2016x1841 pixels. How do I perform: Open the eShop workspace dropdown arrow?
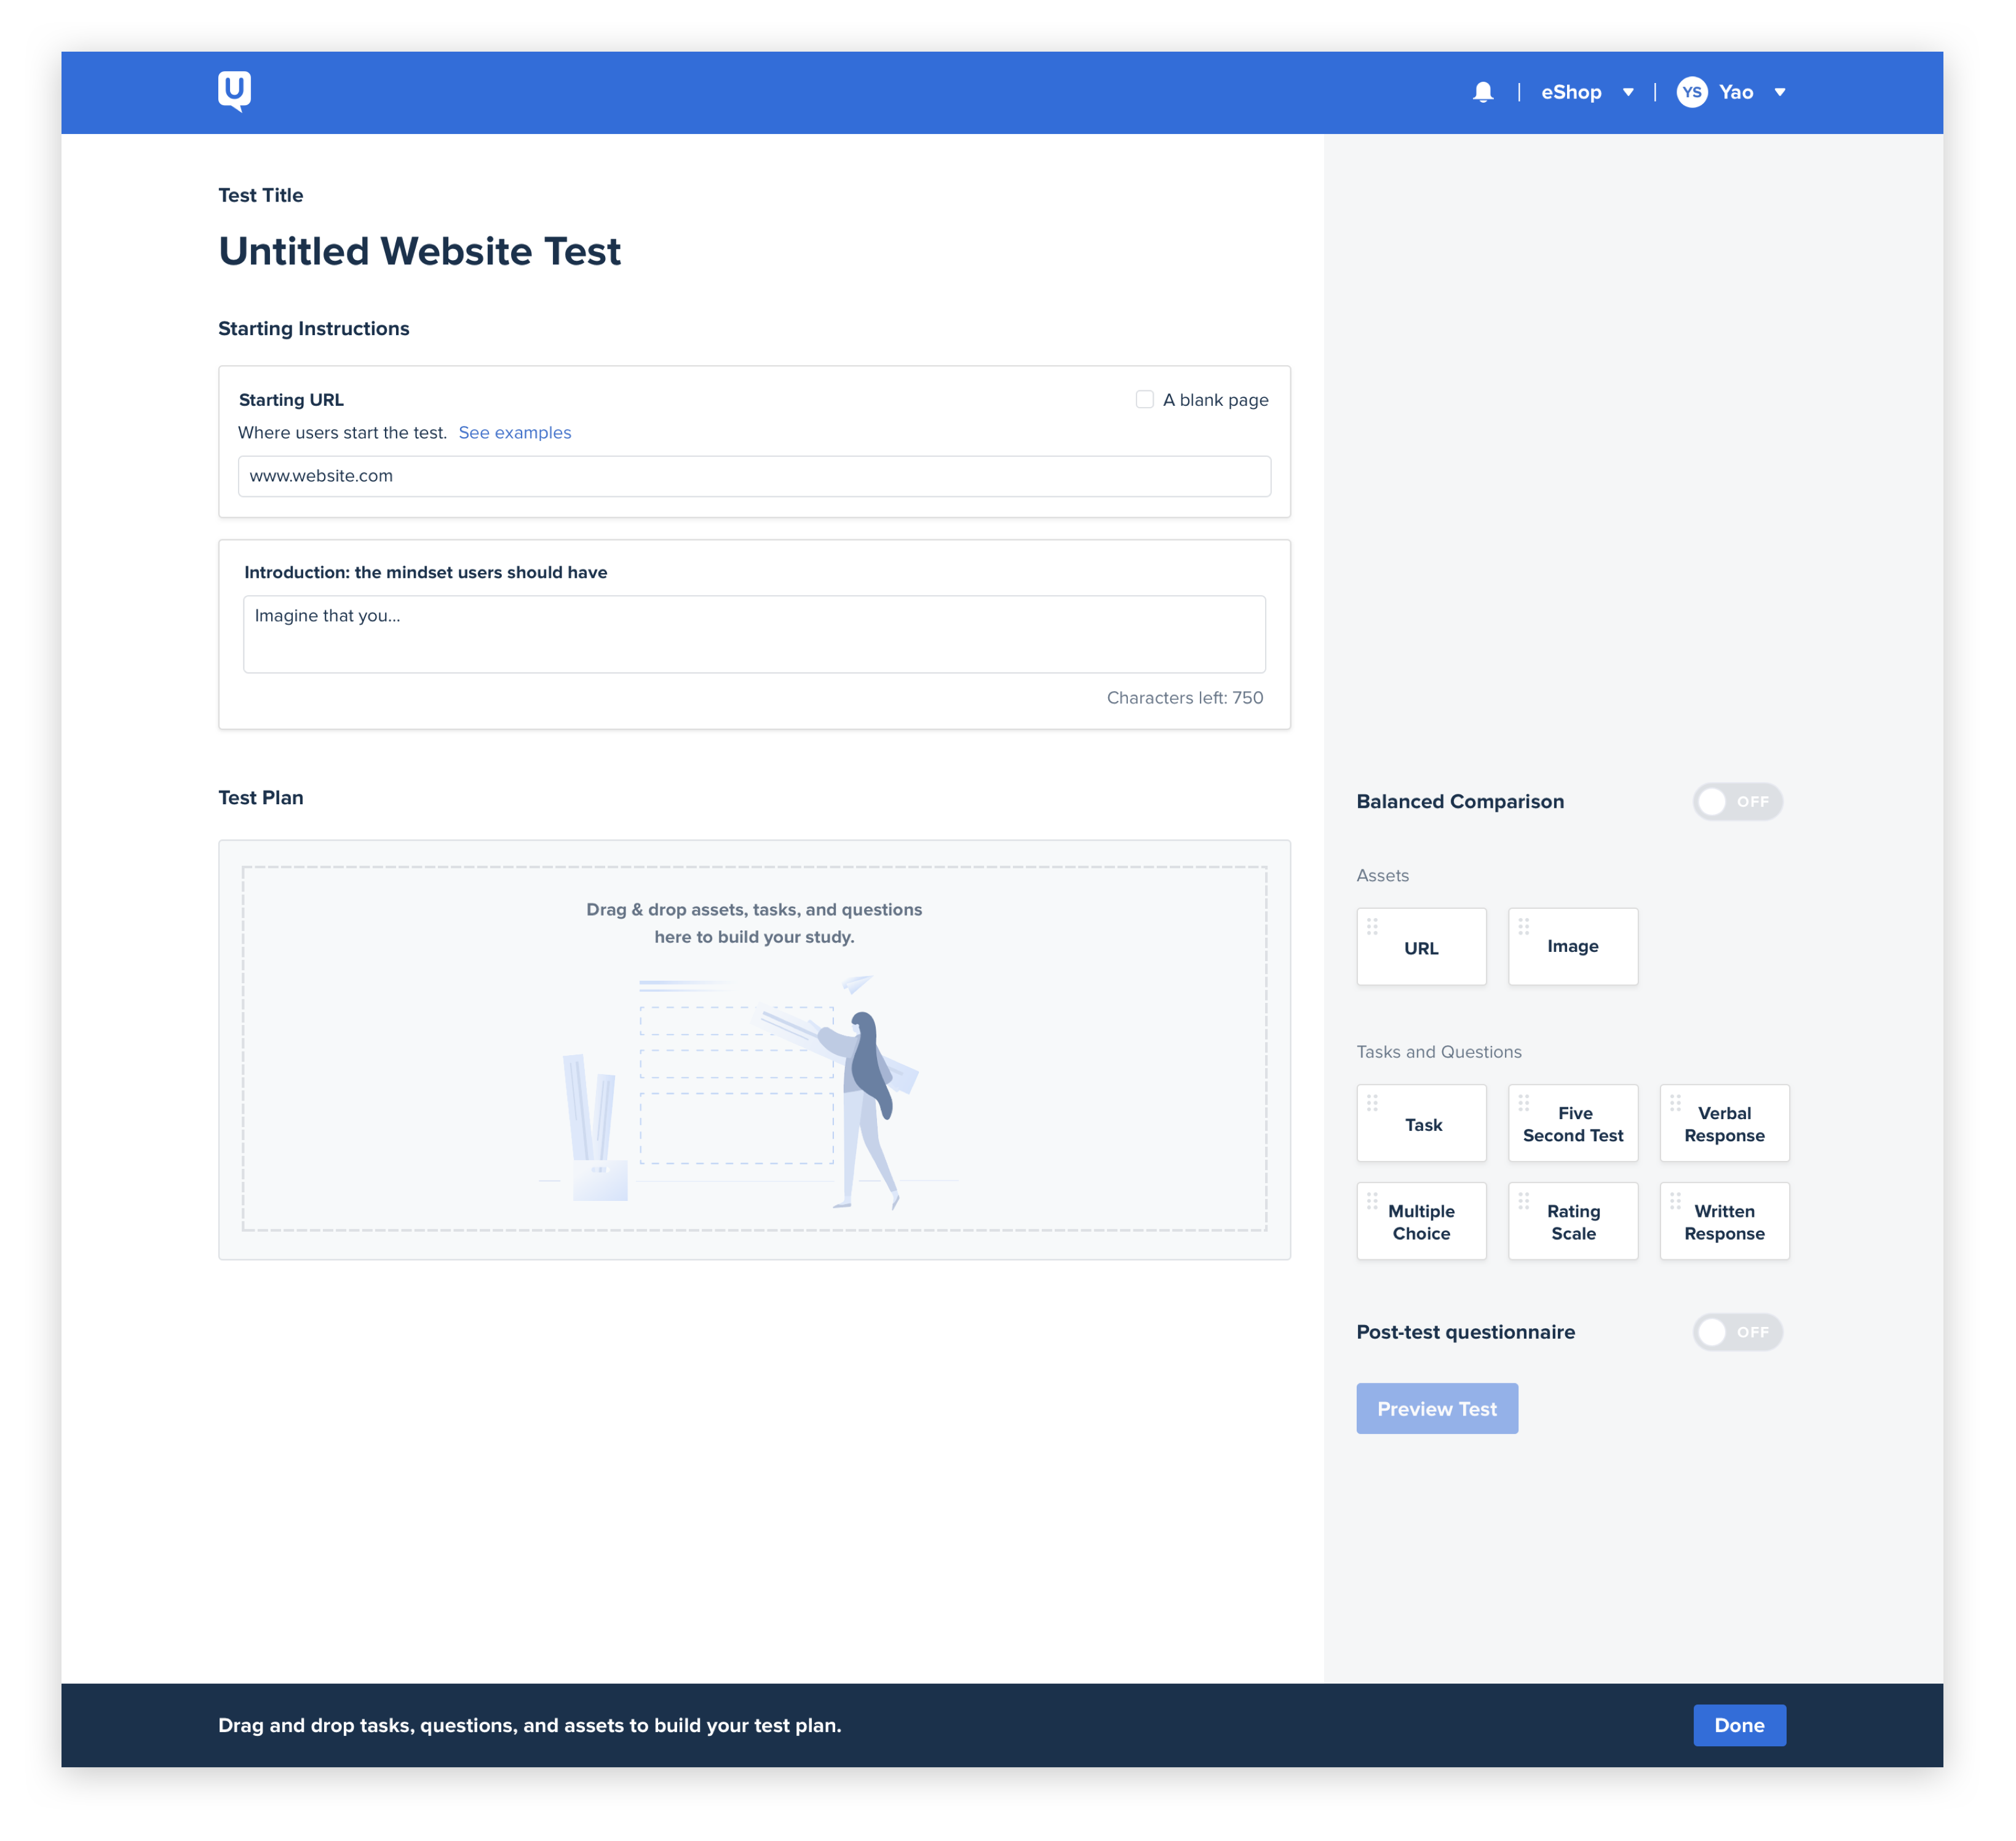point(1628,92)
